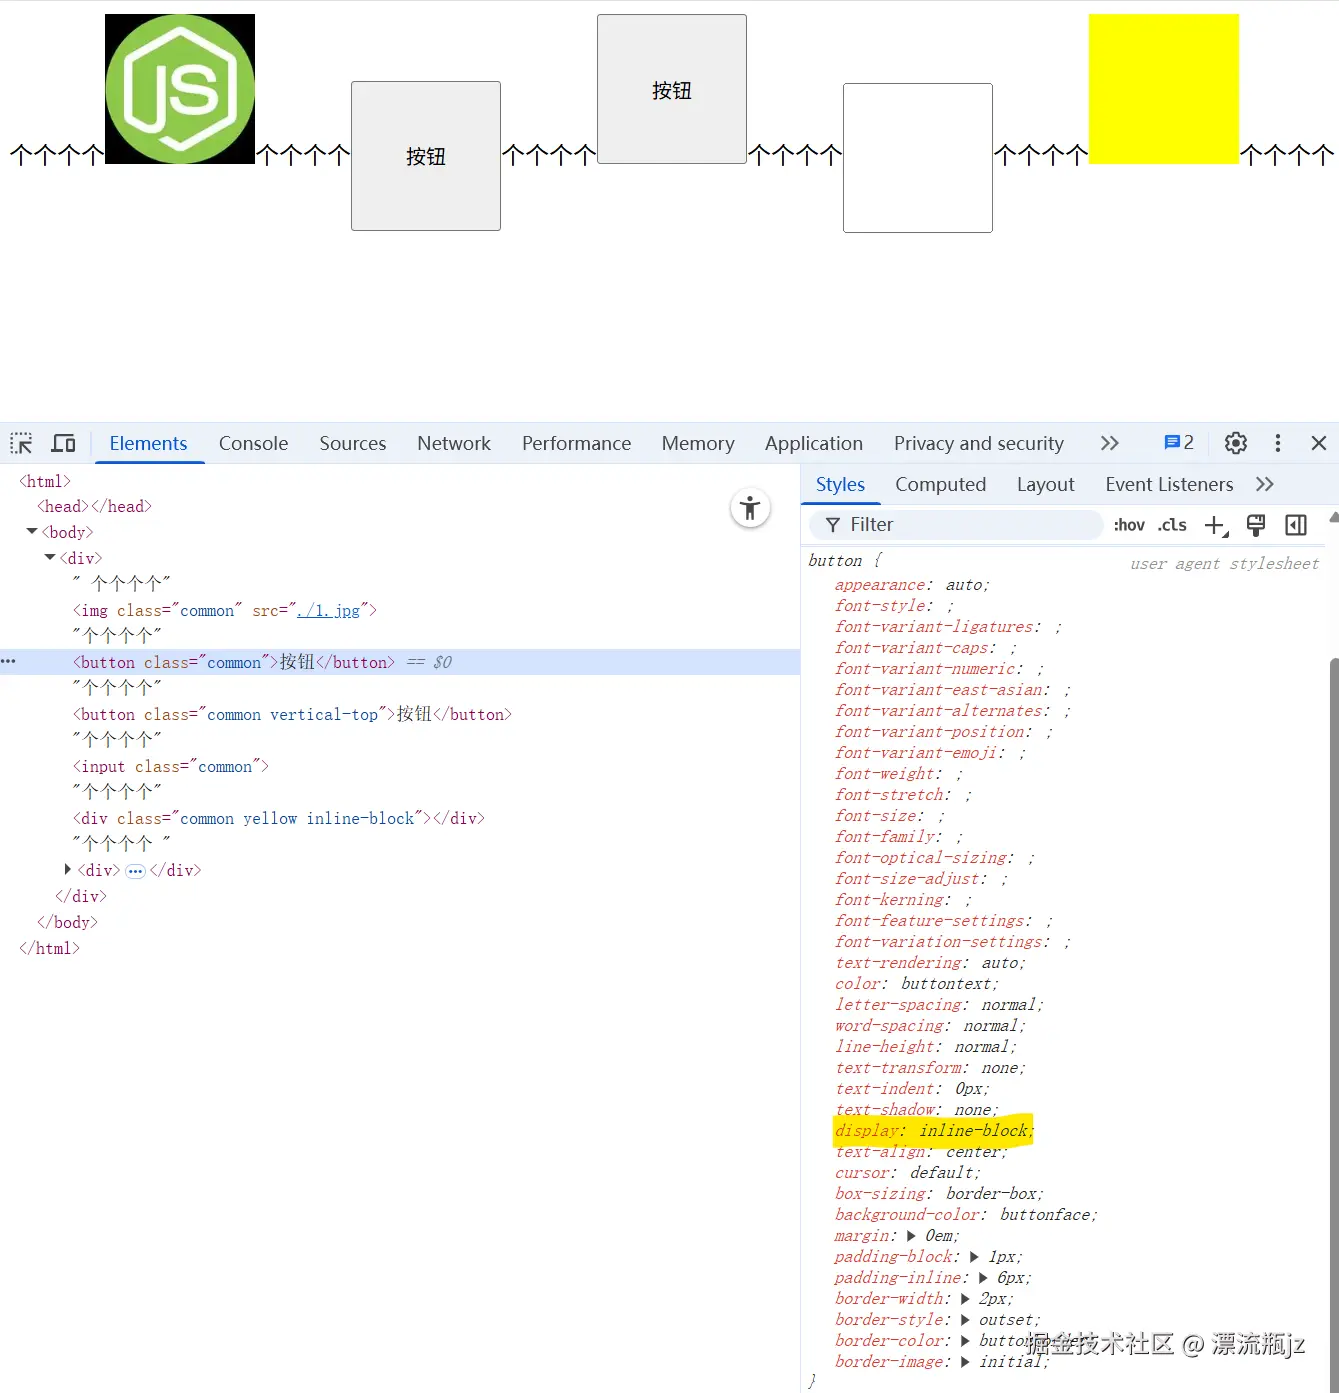Click the Node.js logo image

180,89
